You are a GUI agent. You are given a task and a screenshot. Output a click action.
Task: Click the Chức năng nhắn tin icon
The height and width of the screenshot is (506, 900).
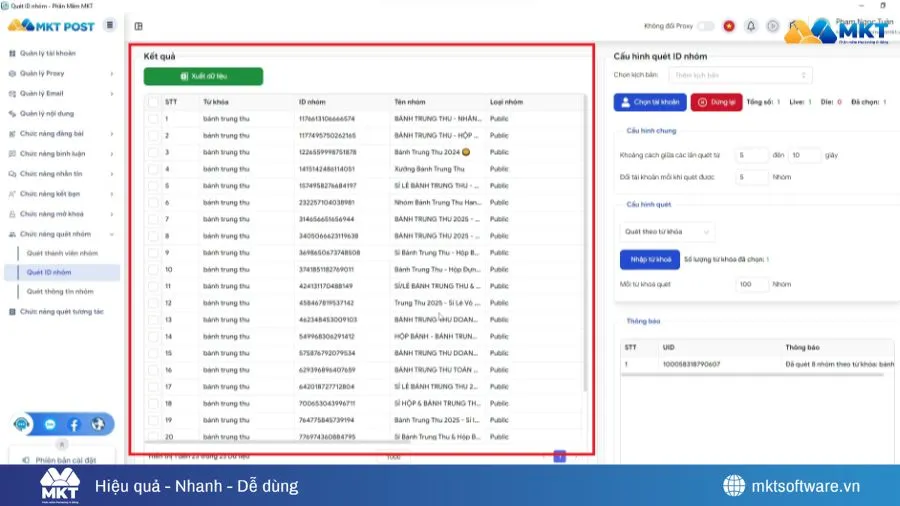[x=12, y=174]
